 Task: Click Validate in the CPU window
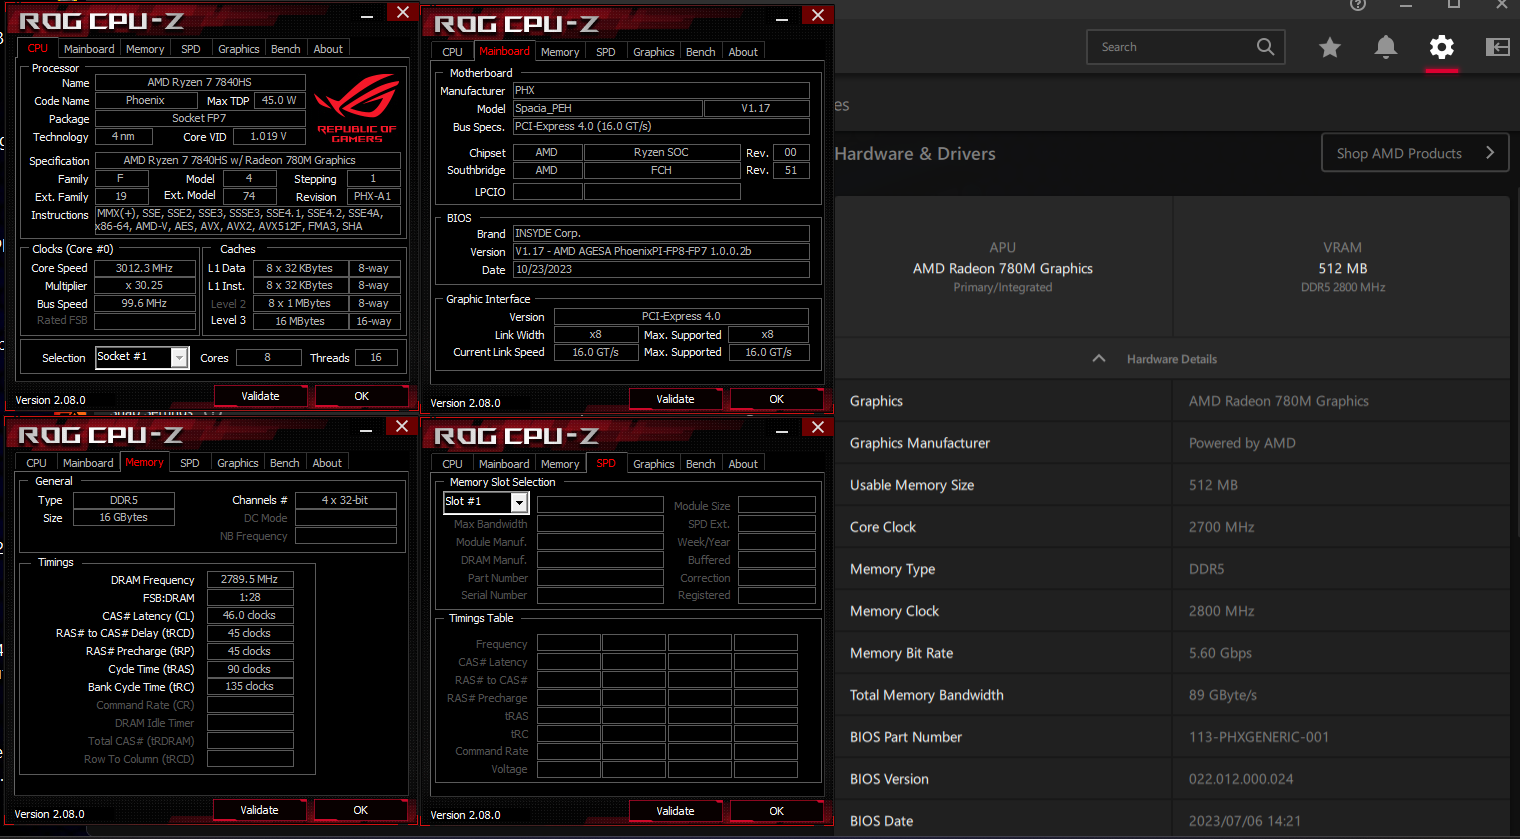tap(260, 396)
